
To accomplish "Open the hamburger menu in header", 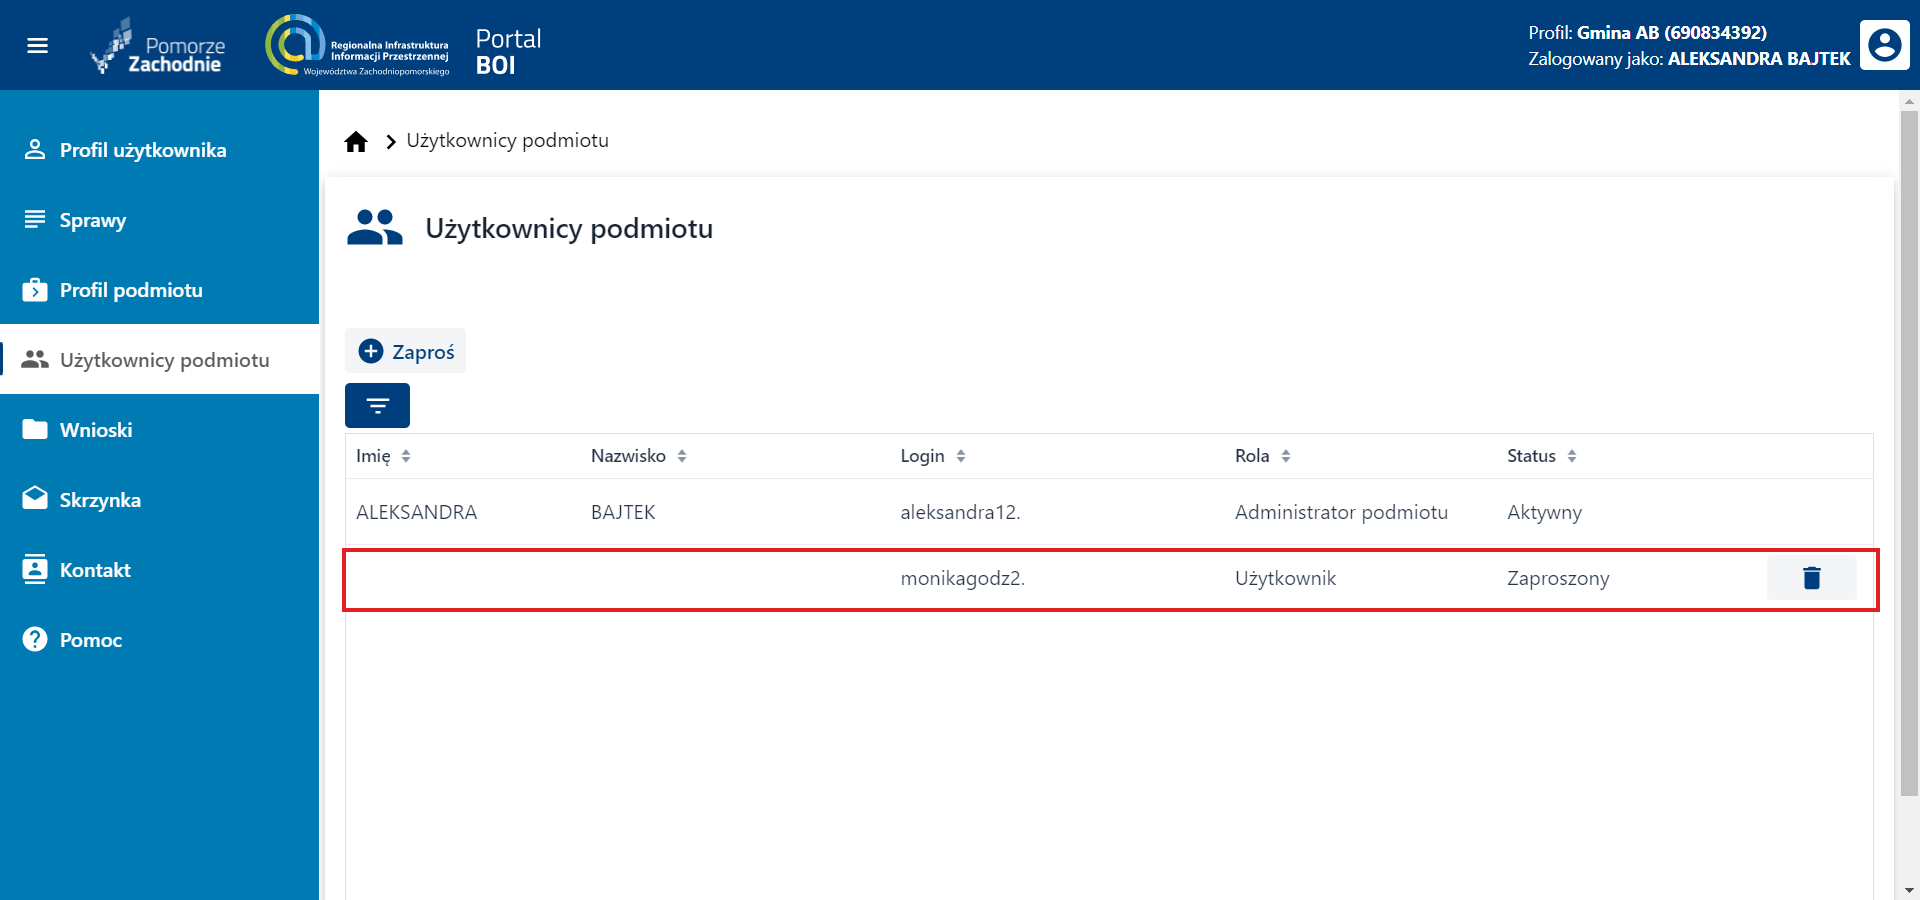I will (x=37, y=46).
